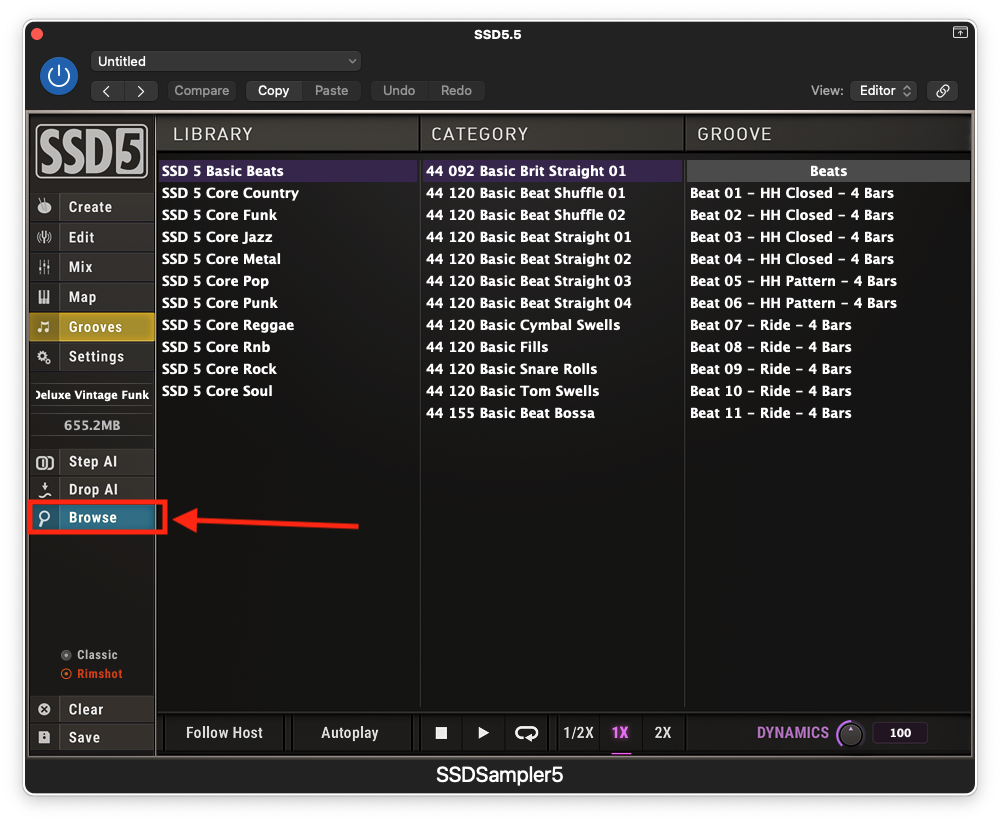This screenshot has width=1000, height=823.
Task: Click the Dynamics value field 100
Action: (x=900, y=733)
